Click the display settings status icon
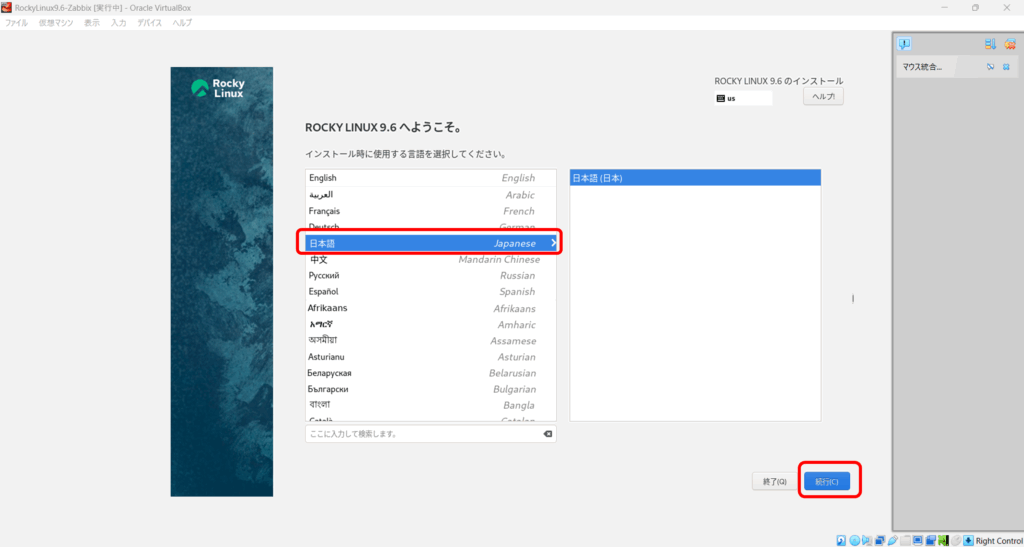 click(918, 540)
